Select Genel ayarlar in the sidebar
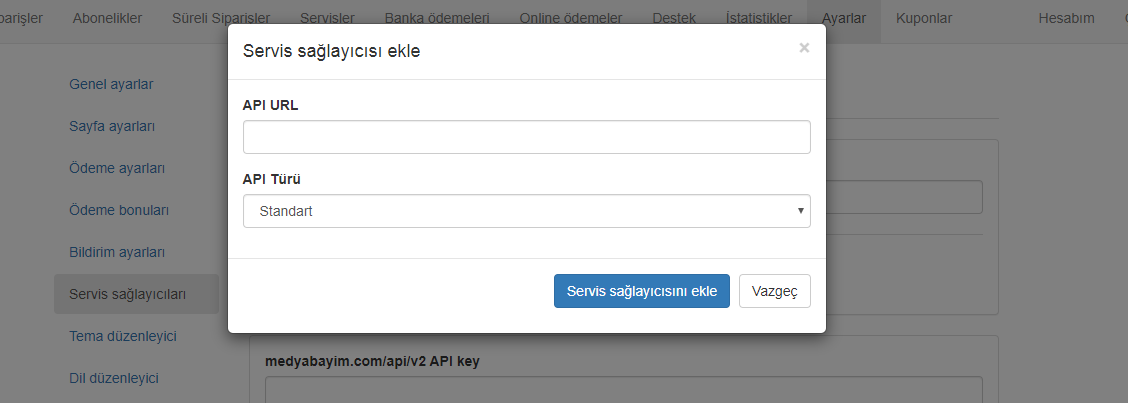 click(111, 84)
